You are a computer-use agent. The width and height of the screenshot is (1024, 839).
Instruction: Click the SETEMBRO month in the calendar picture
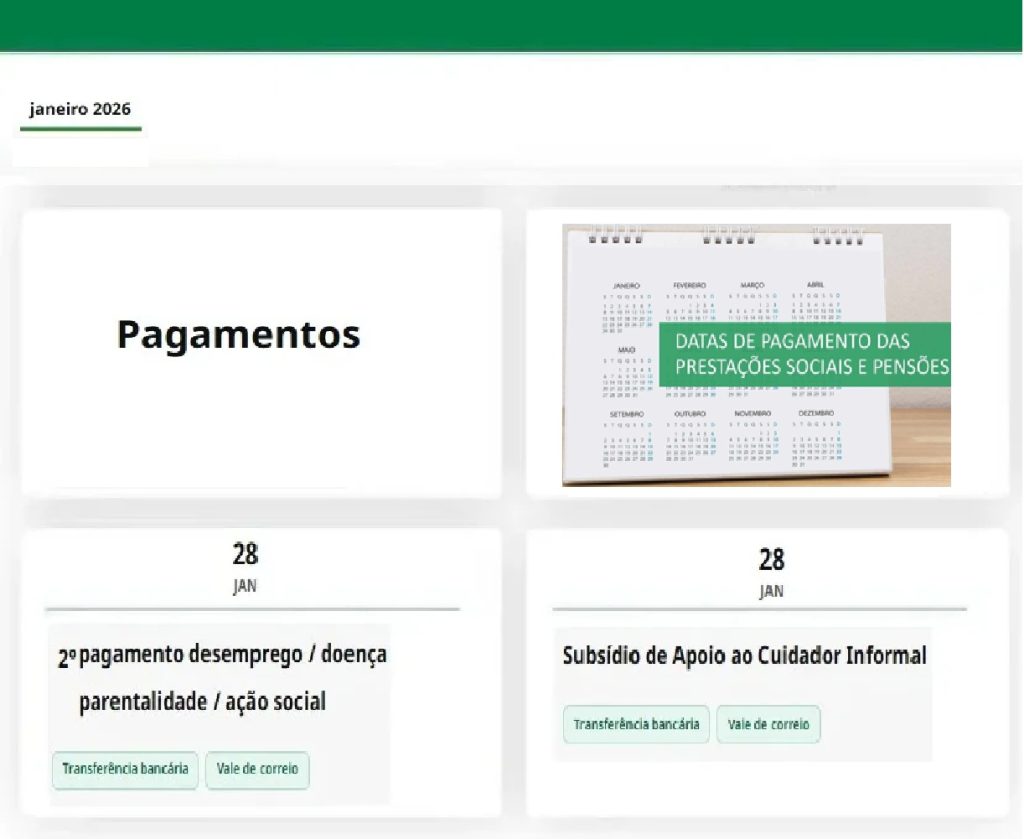pyautogui.click(x=626, y=414)
